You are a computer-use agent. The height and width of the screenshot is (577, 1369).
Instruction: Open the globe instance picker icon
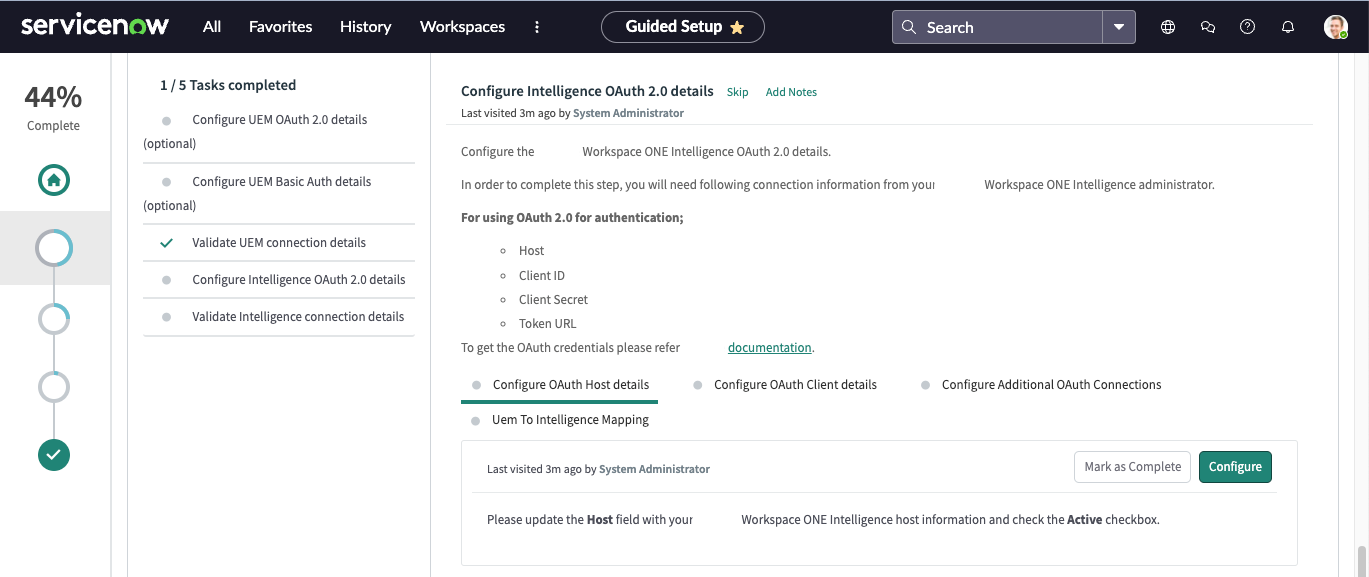(1167, 26)
